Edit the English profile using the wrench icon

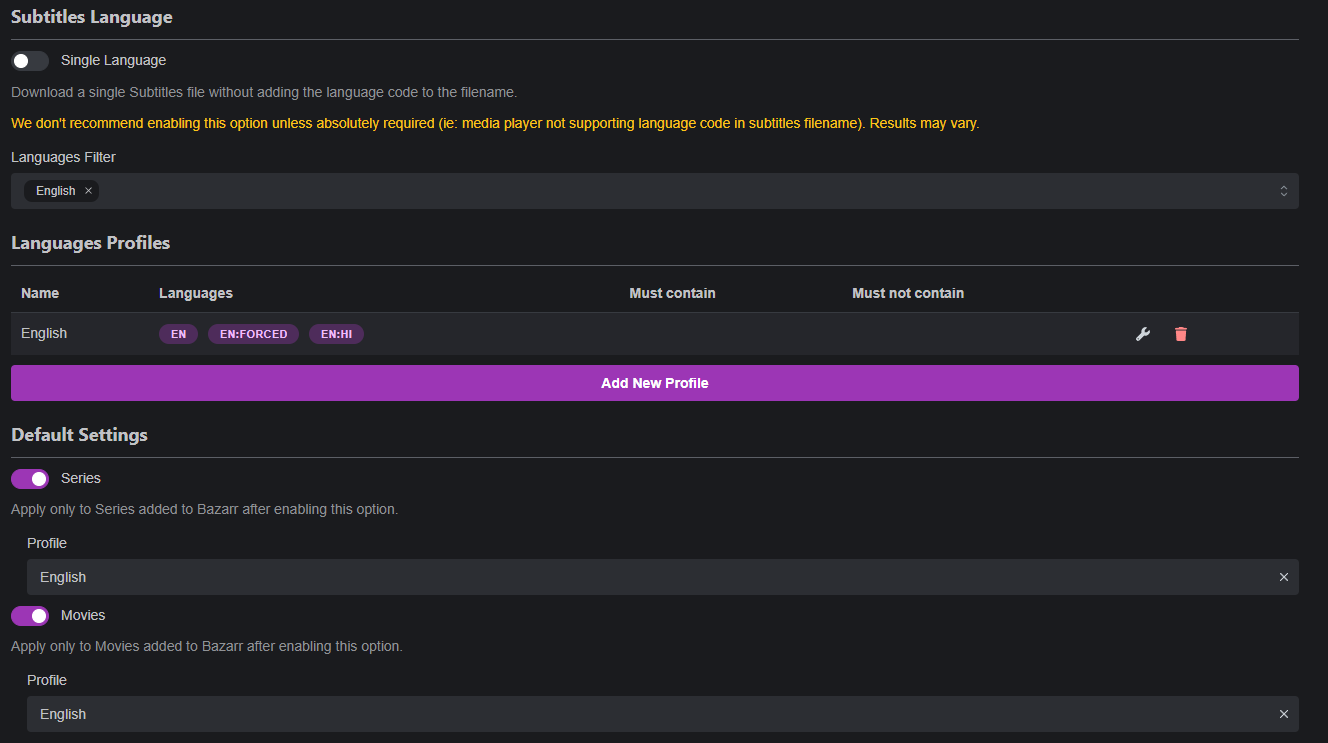pyautogui.click(x=1142, y=333)
